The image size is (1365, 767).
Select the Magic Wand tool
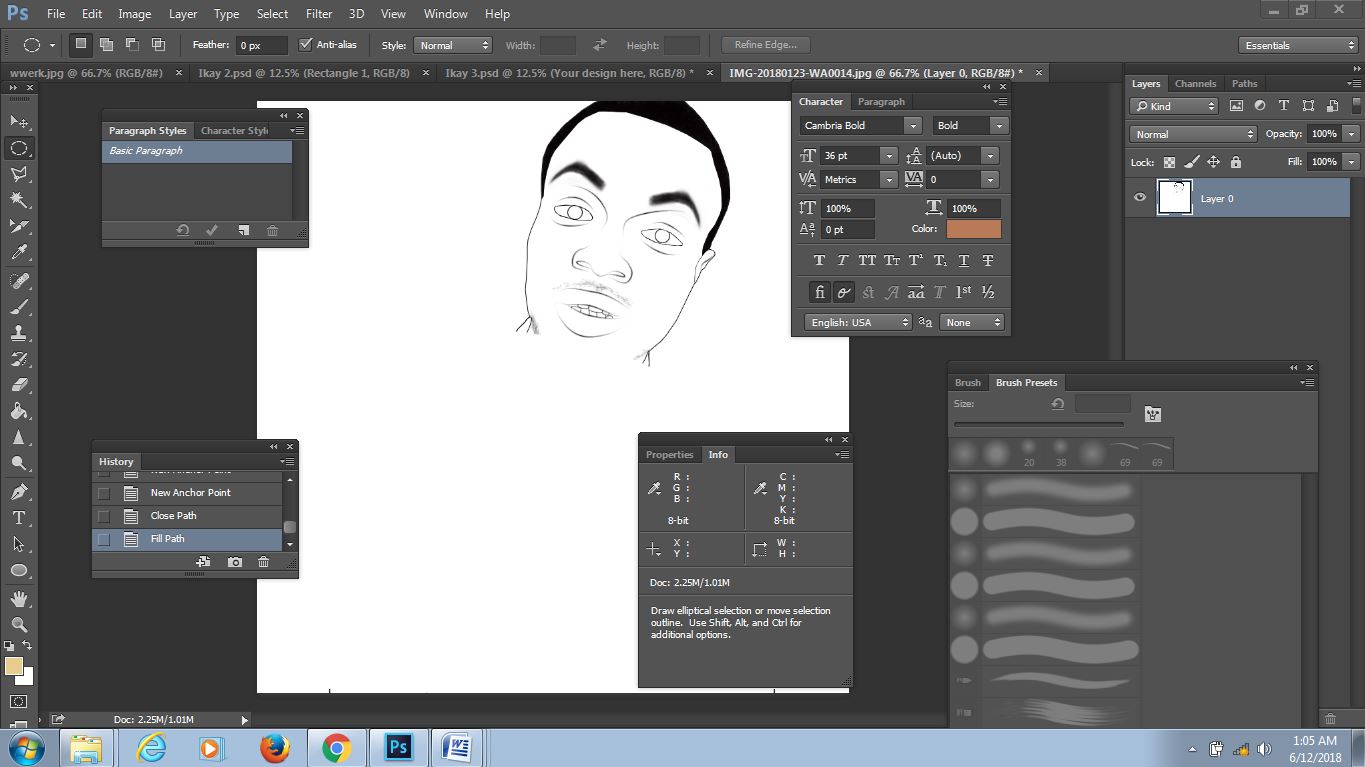tap(19, 200)
